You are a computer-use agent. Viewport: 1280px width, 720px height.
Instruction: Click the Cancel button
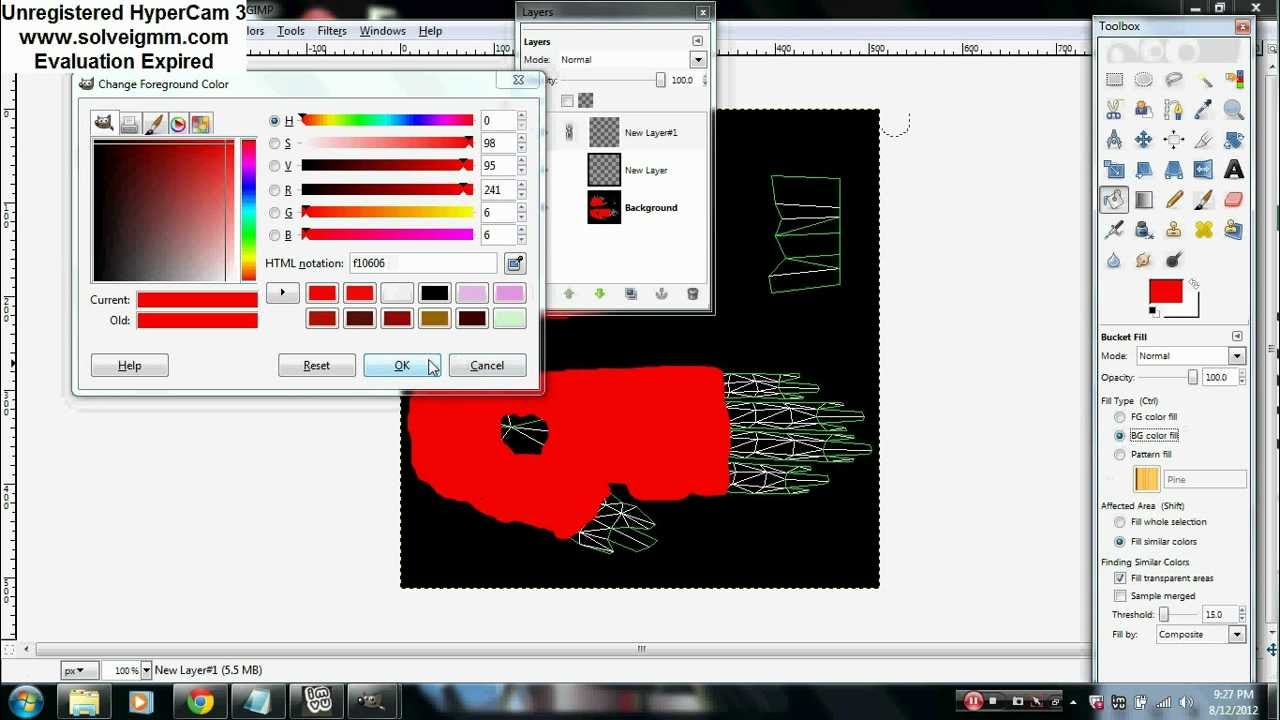click(x=487, y=366)
